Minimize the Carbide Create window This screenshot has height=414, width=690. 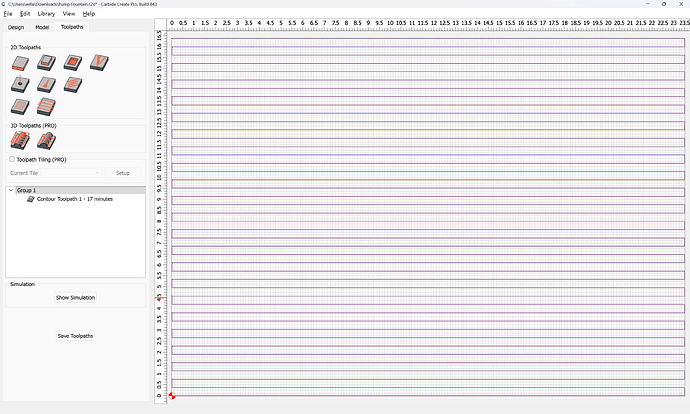click(648, 4)
